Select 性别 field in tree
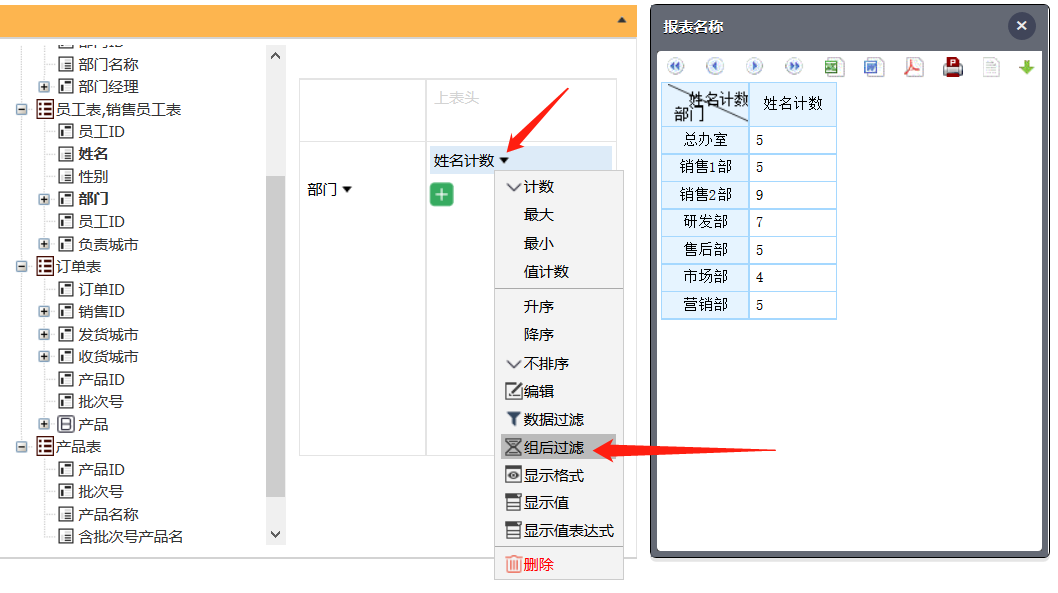 point(93,177)
